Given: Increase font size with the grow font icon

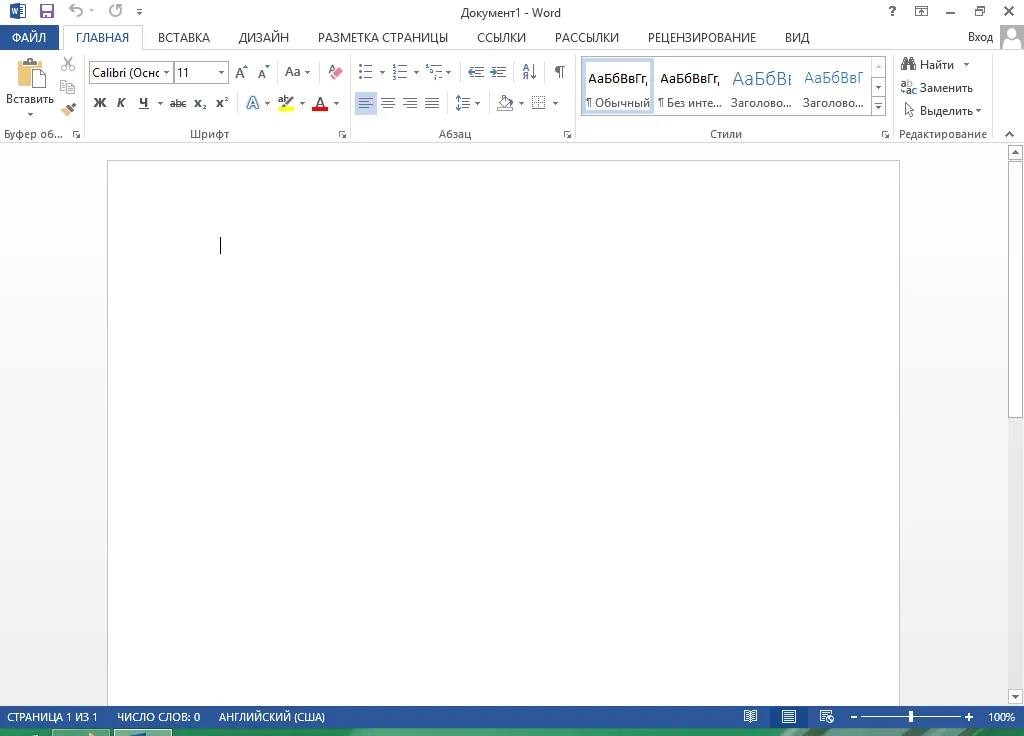Looking at the screenshot, I should point(241,72).
